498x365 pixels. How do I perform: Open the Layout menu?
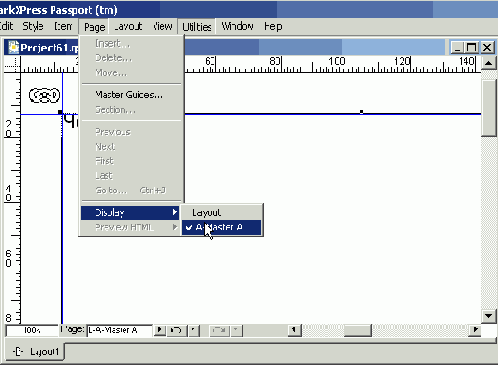coord(129,26)
